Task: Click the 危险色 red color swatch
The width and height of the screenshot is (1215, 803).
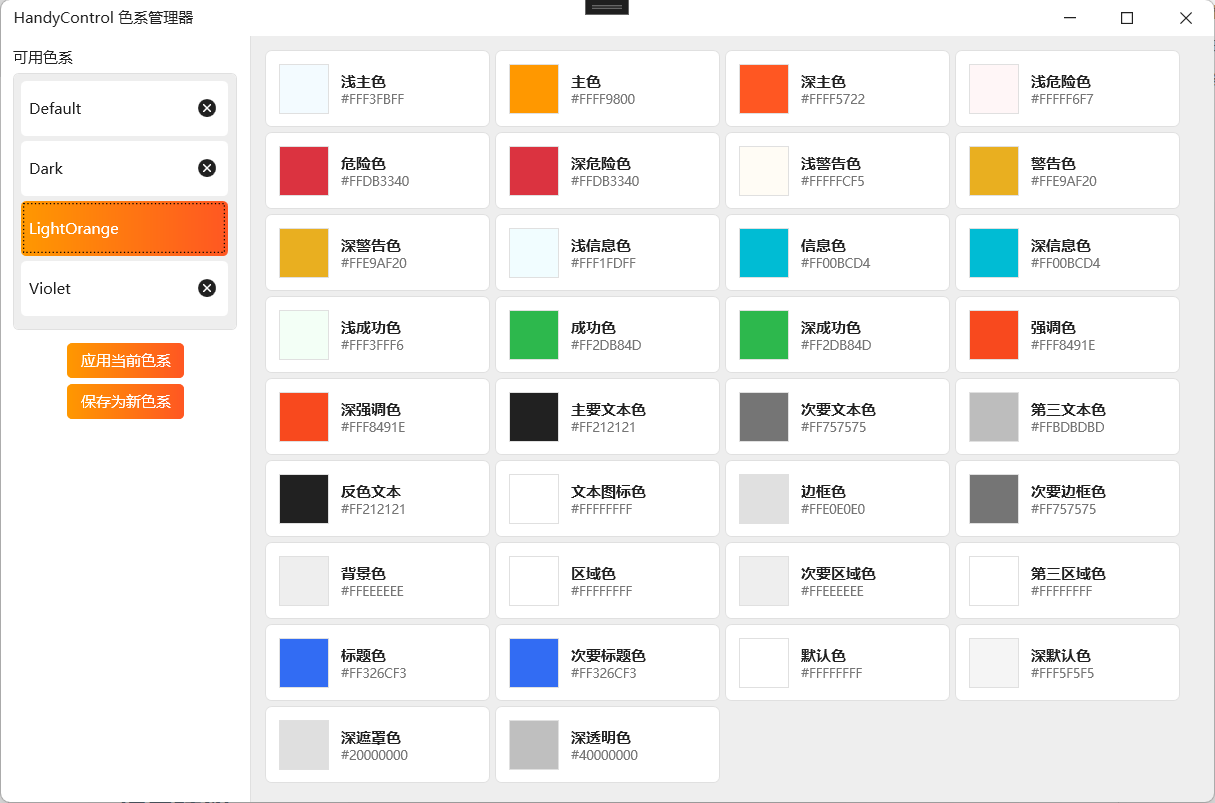Action: point(303,170)
